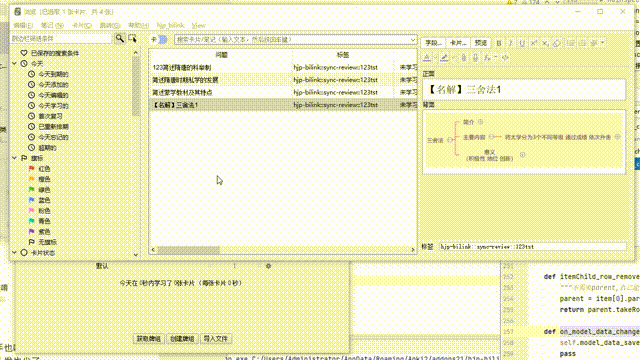
Task: Collapse the 卡片状态 tree section
Action: [15, 253]
